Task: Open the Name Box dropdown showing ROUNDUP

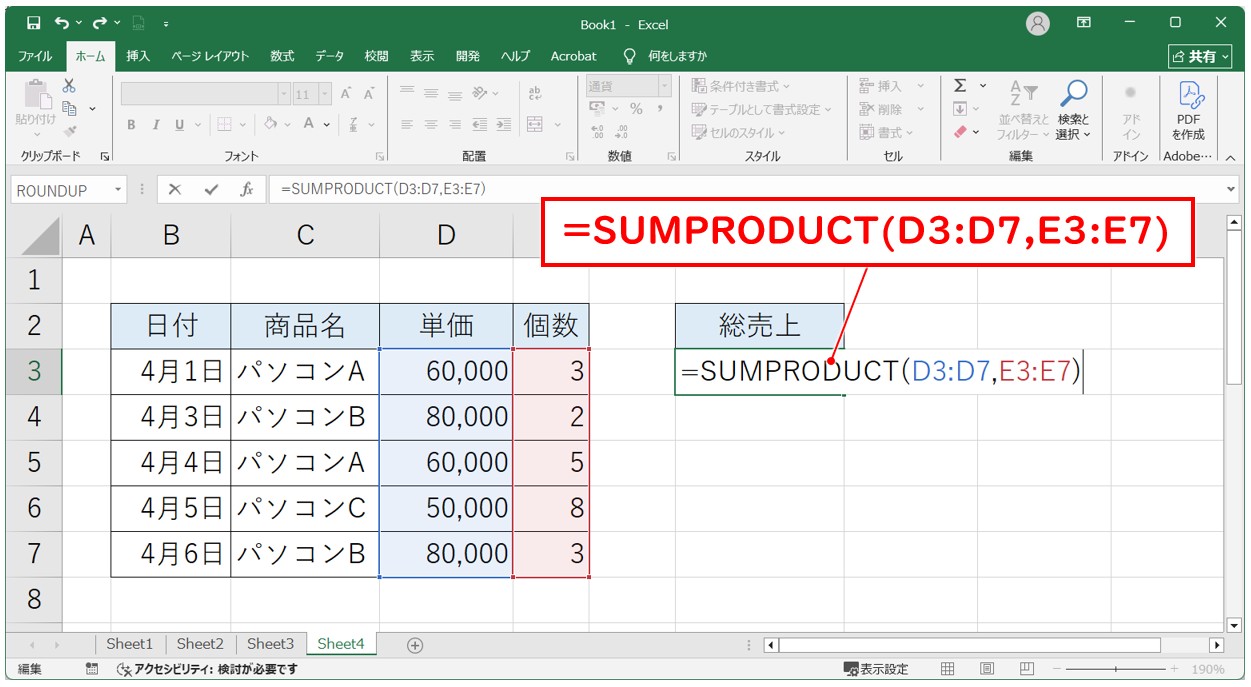Action: (118, 189)
